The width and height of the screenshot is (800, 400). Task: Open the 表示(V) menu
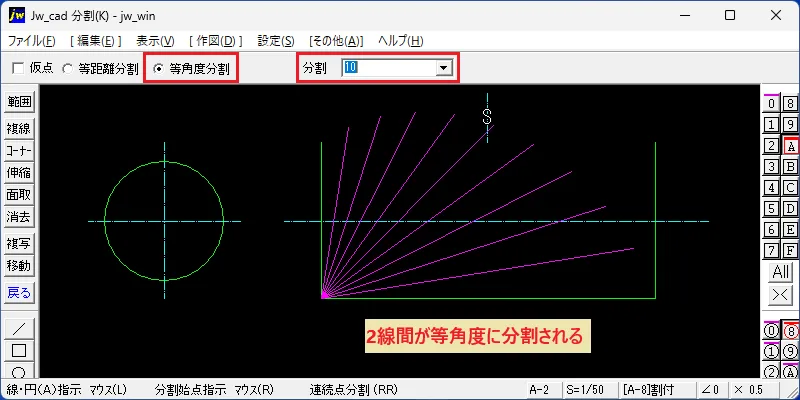click(156, 41)
